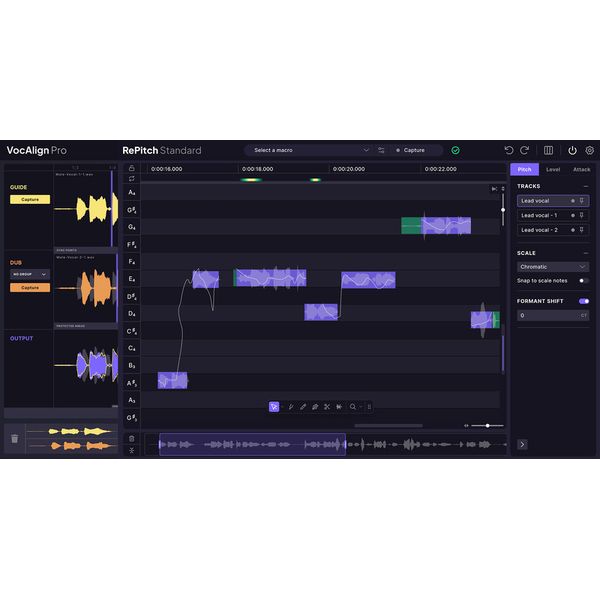Open macro settings sliders icon
The width and height of the screenshot is (600, 600).
[x=381, y=150]
